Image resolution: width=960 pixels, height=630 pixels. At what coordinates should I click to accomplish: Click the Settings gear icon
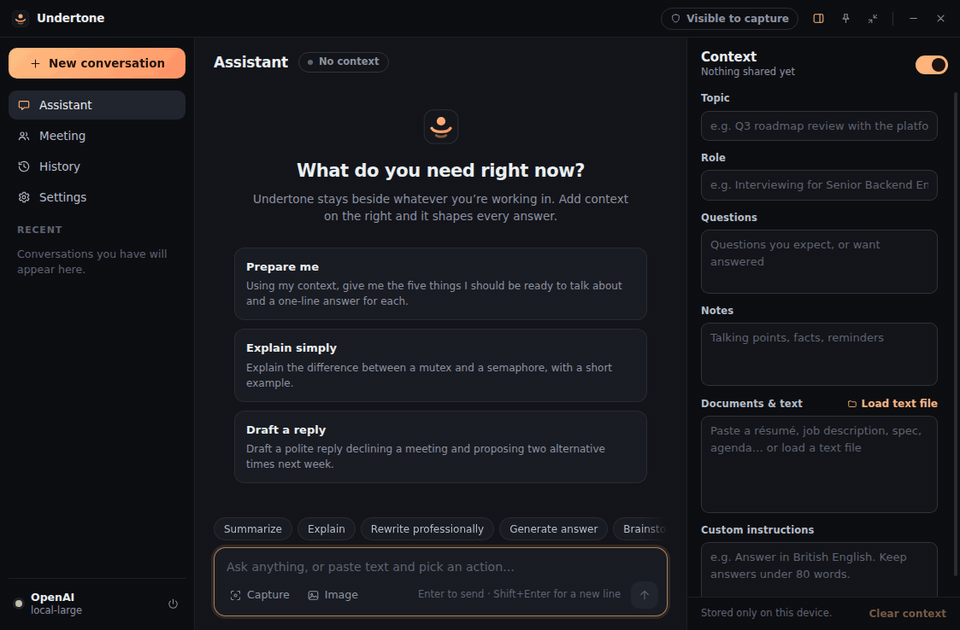(x=24, y=197)
